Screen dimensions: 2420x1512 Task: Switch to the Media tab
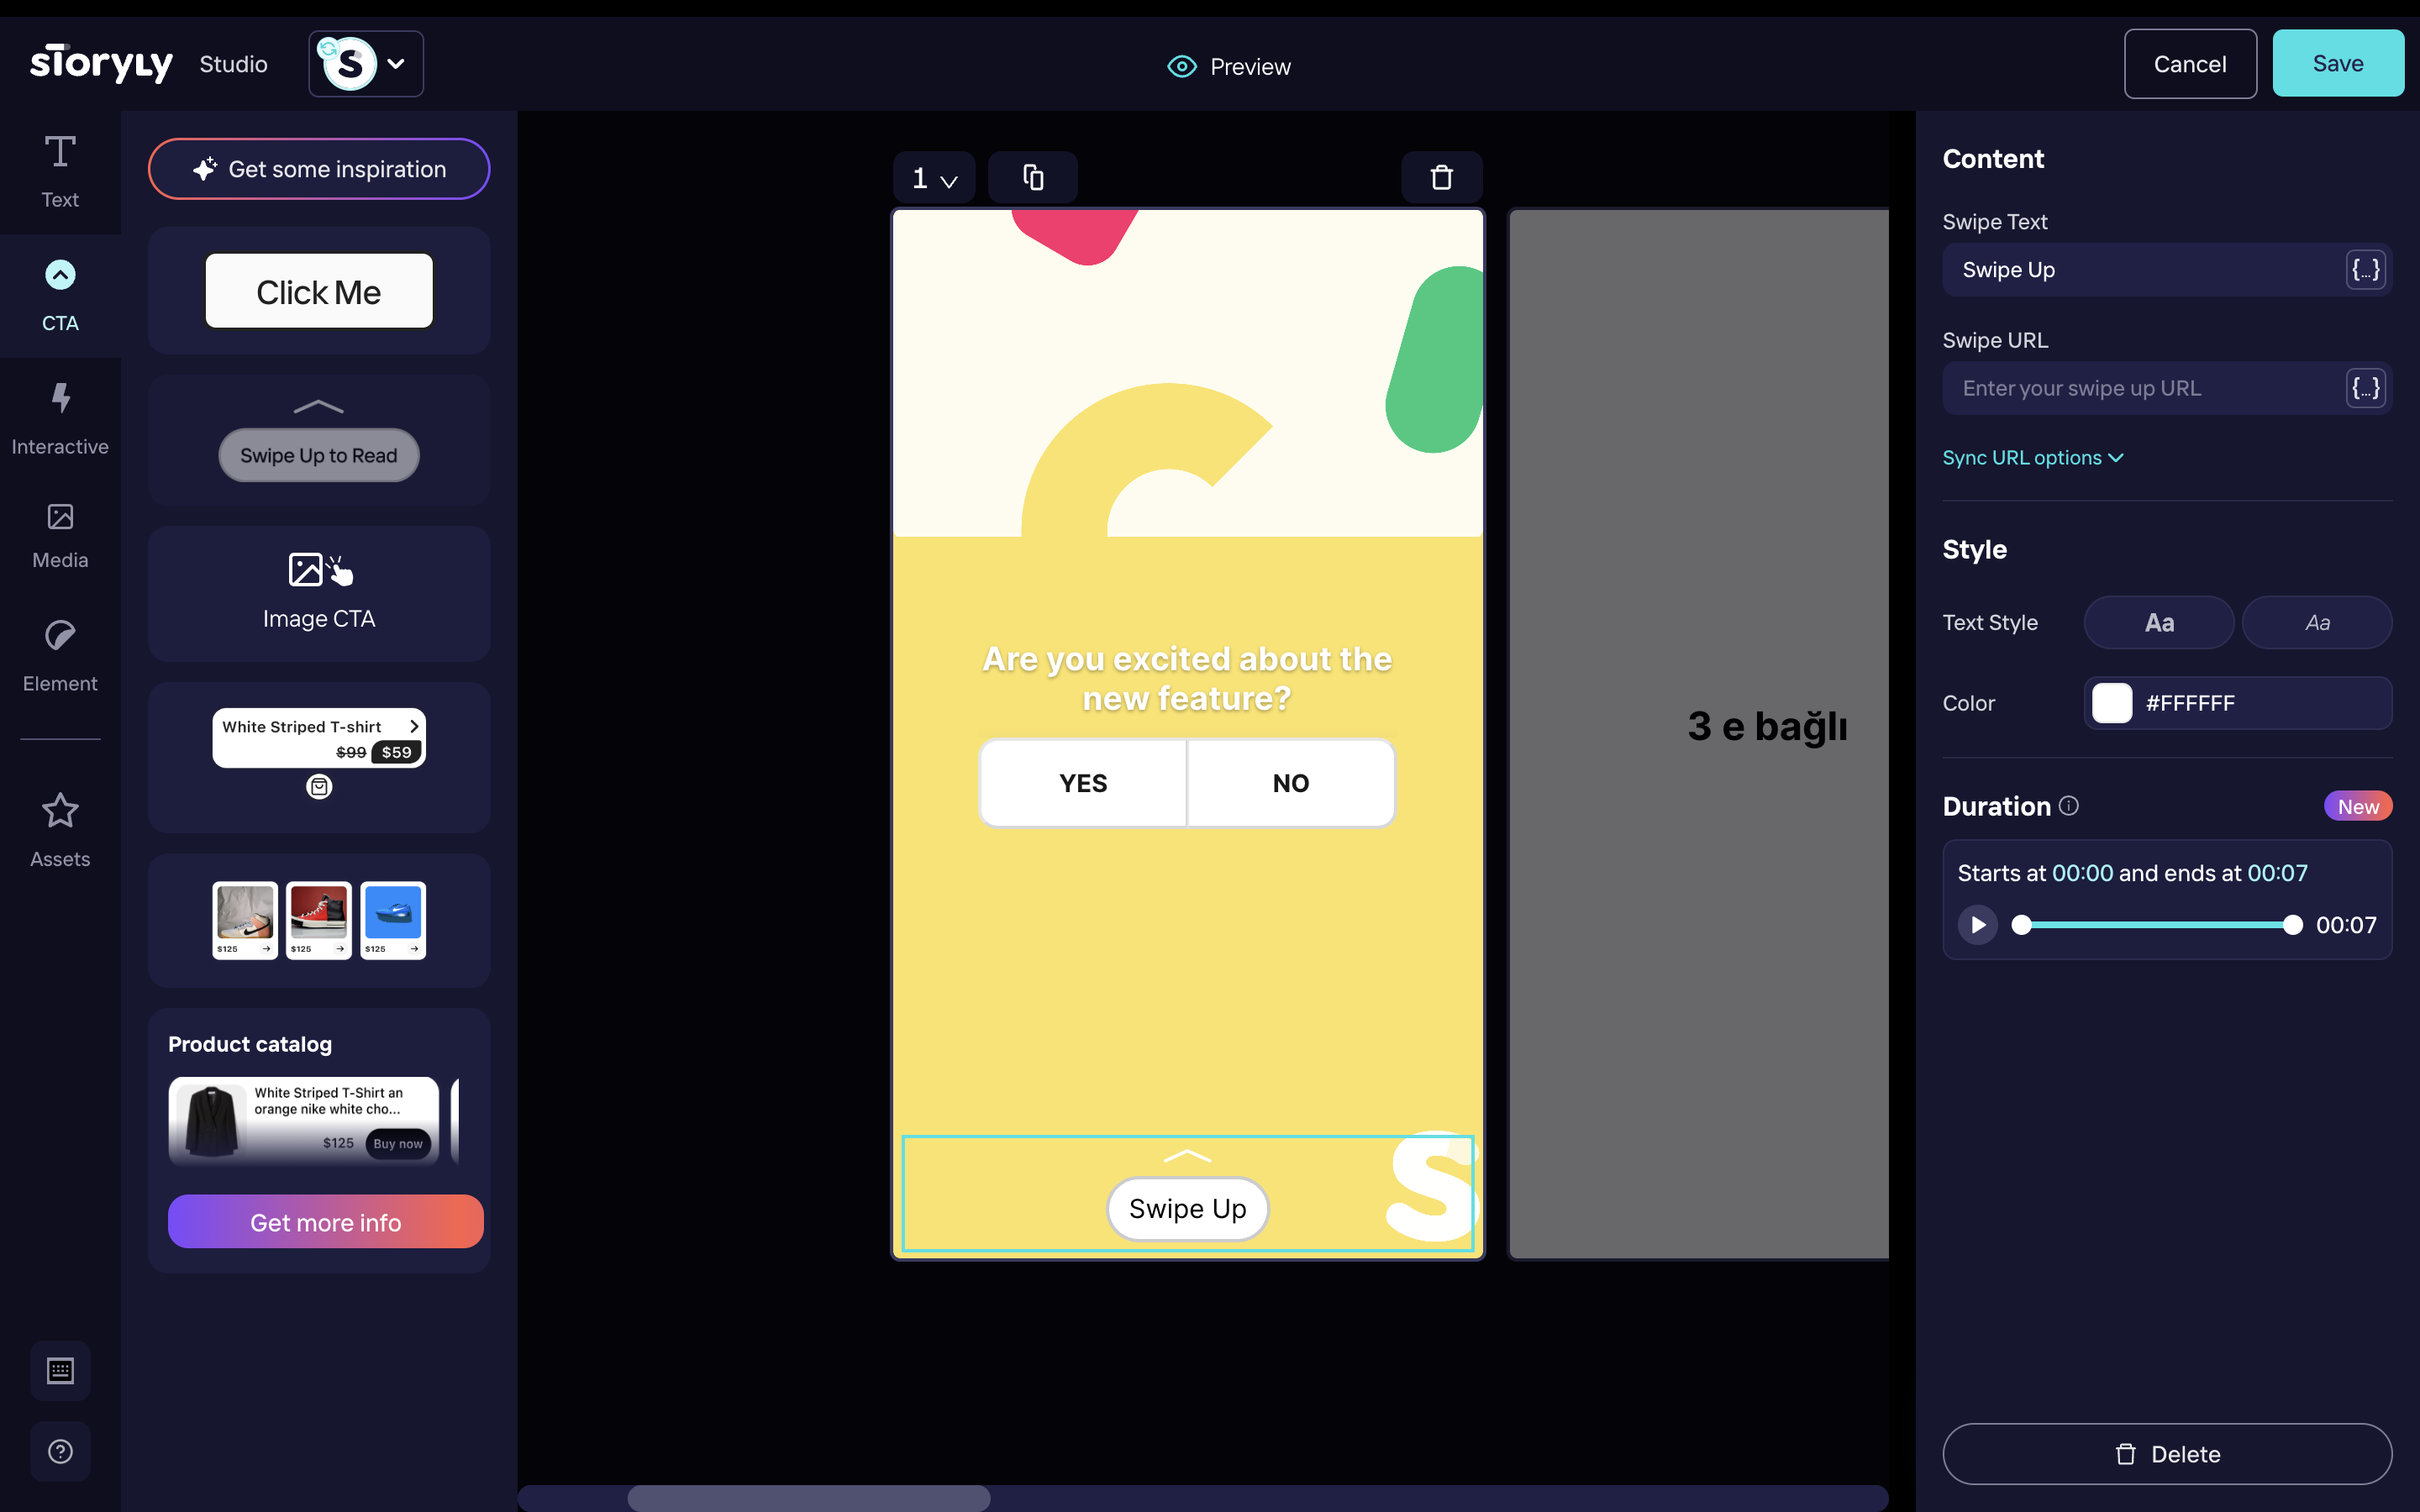[x=60, y=536]
